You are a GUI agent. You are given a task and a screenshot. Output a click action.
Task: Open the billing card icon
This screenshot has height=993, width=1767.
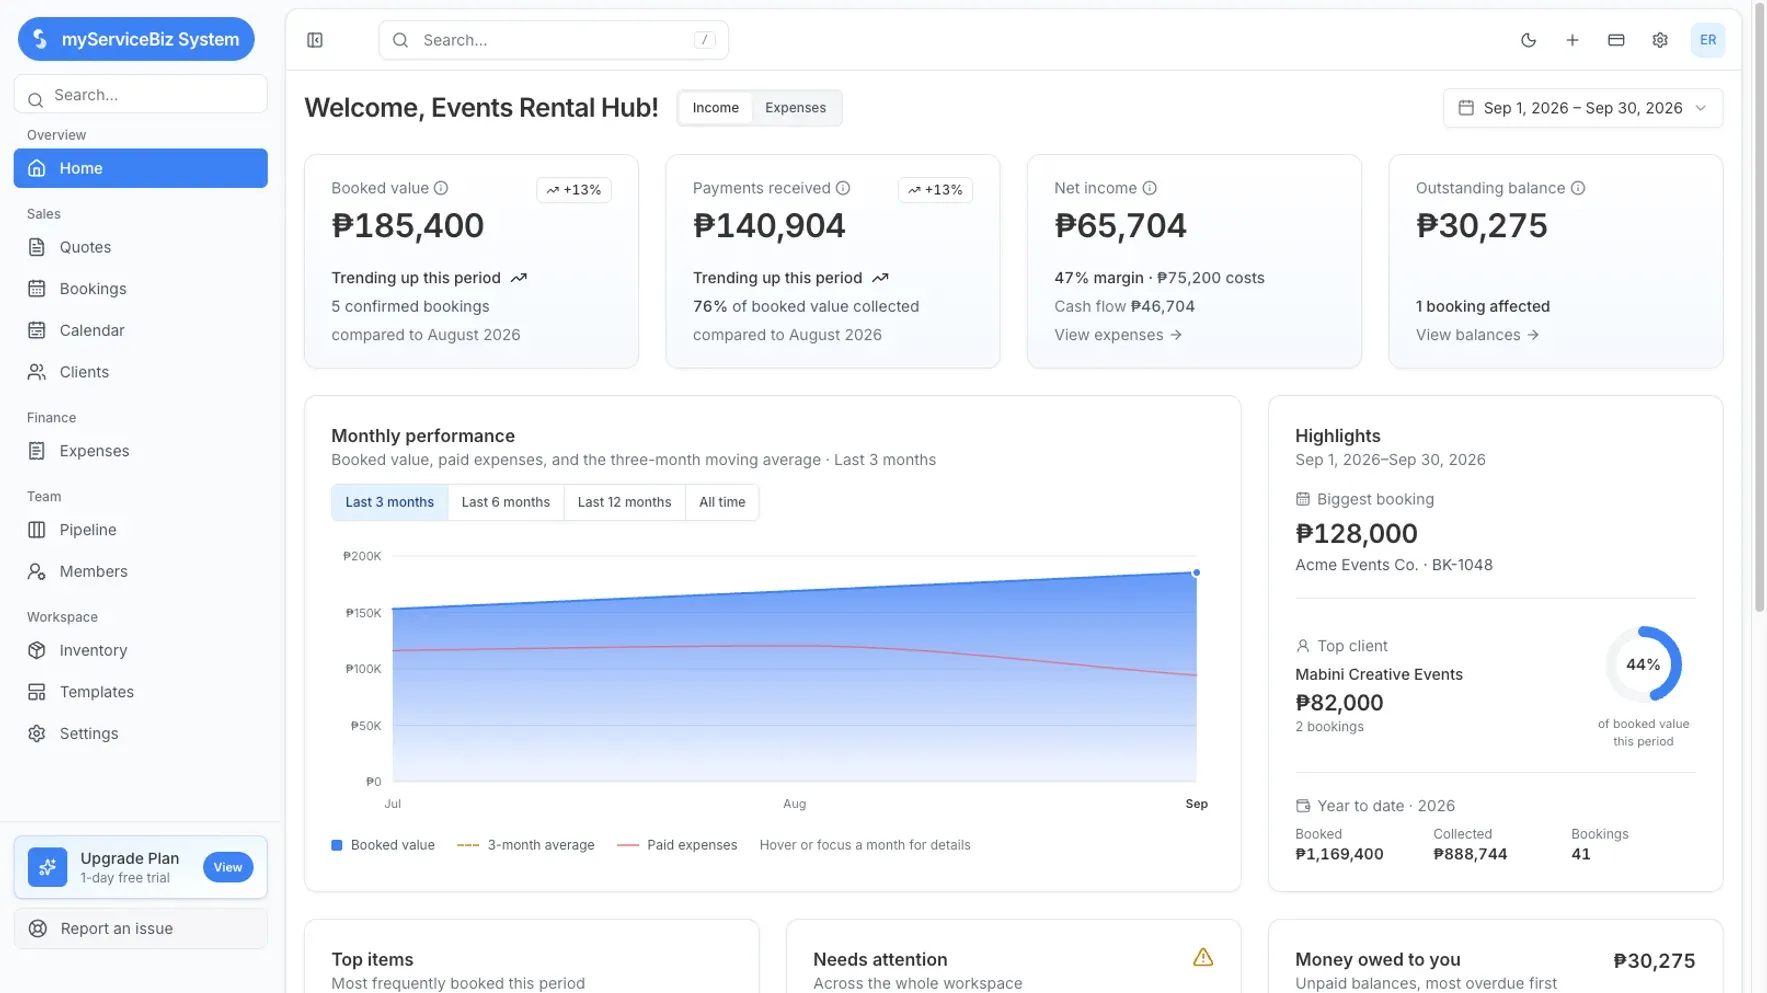(1616, 40)
